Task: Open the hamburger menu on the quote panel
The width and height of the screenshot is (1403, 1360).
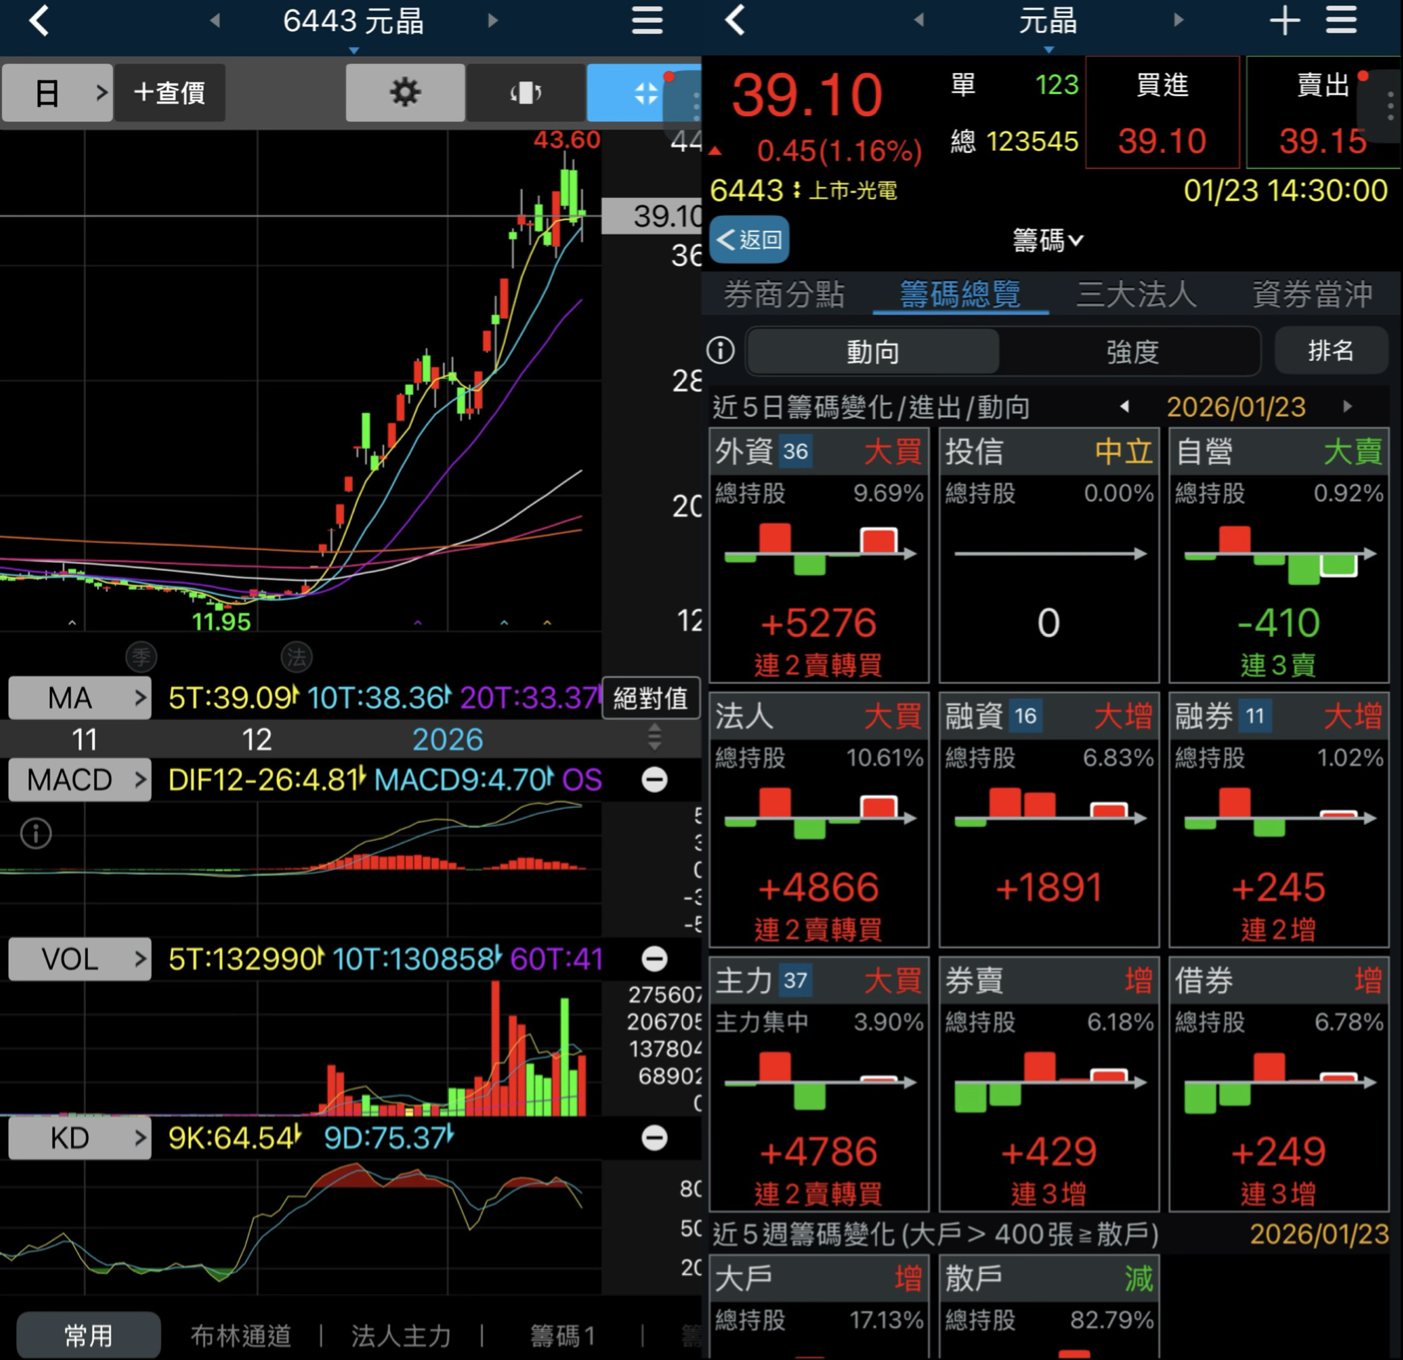Action: pos(1341,21)
